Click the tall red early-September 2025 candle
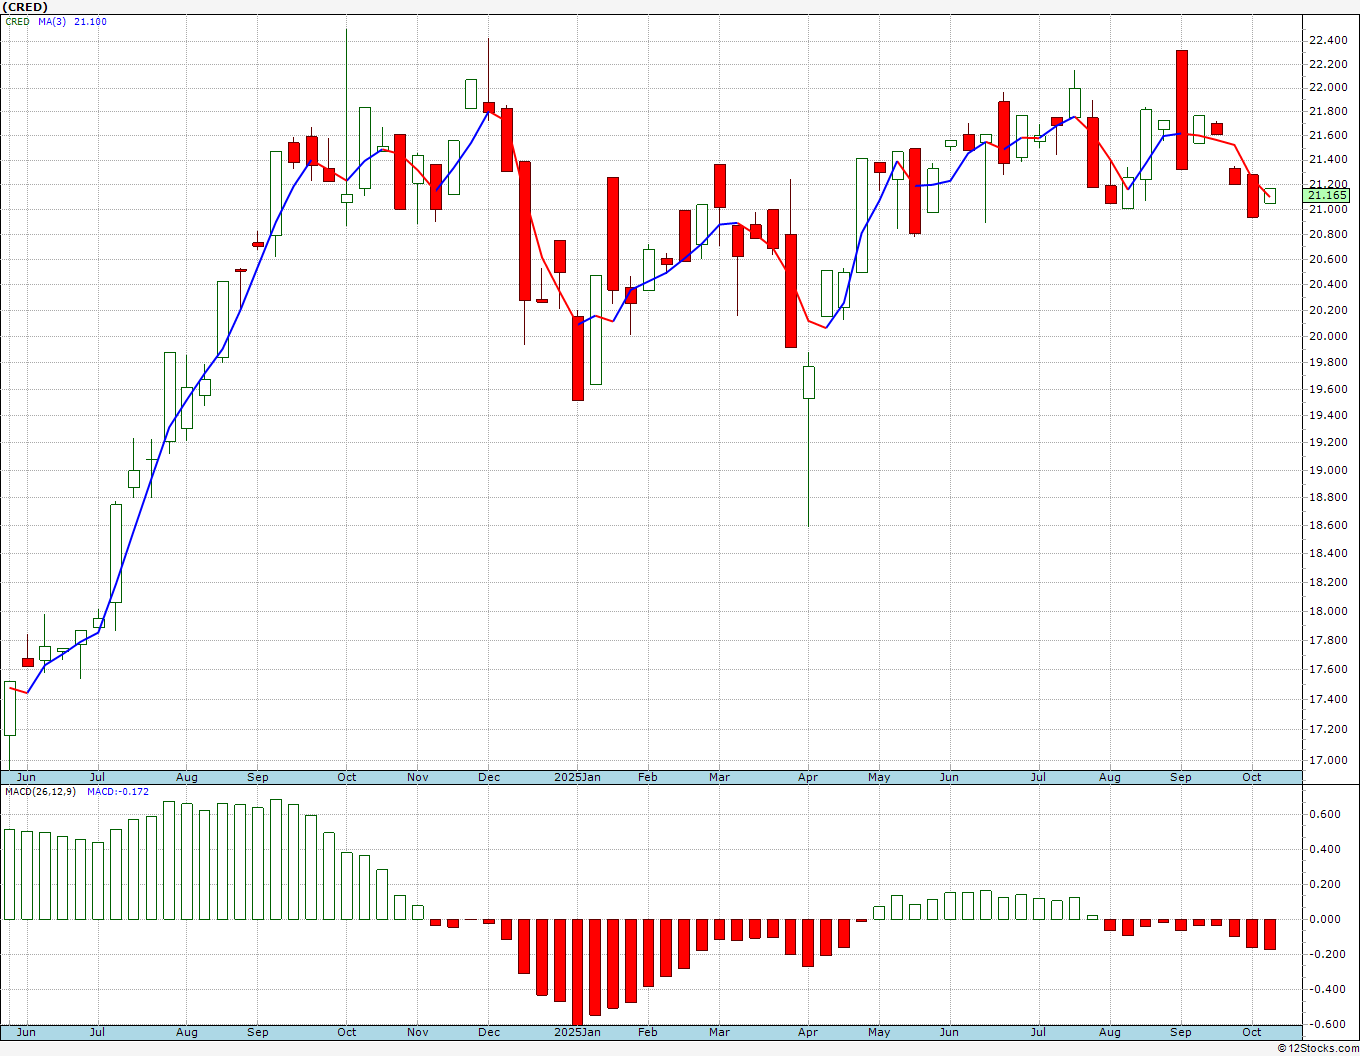 pyautogui.click(x=1181, y=109)
